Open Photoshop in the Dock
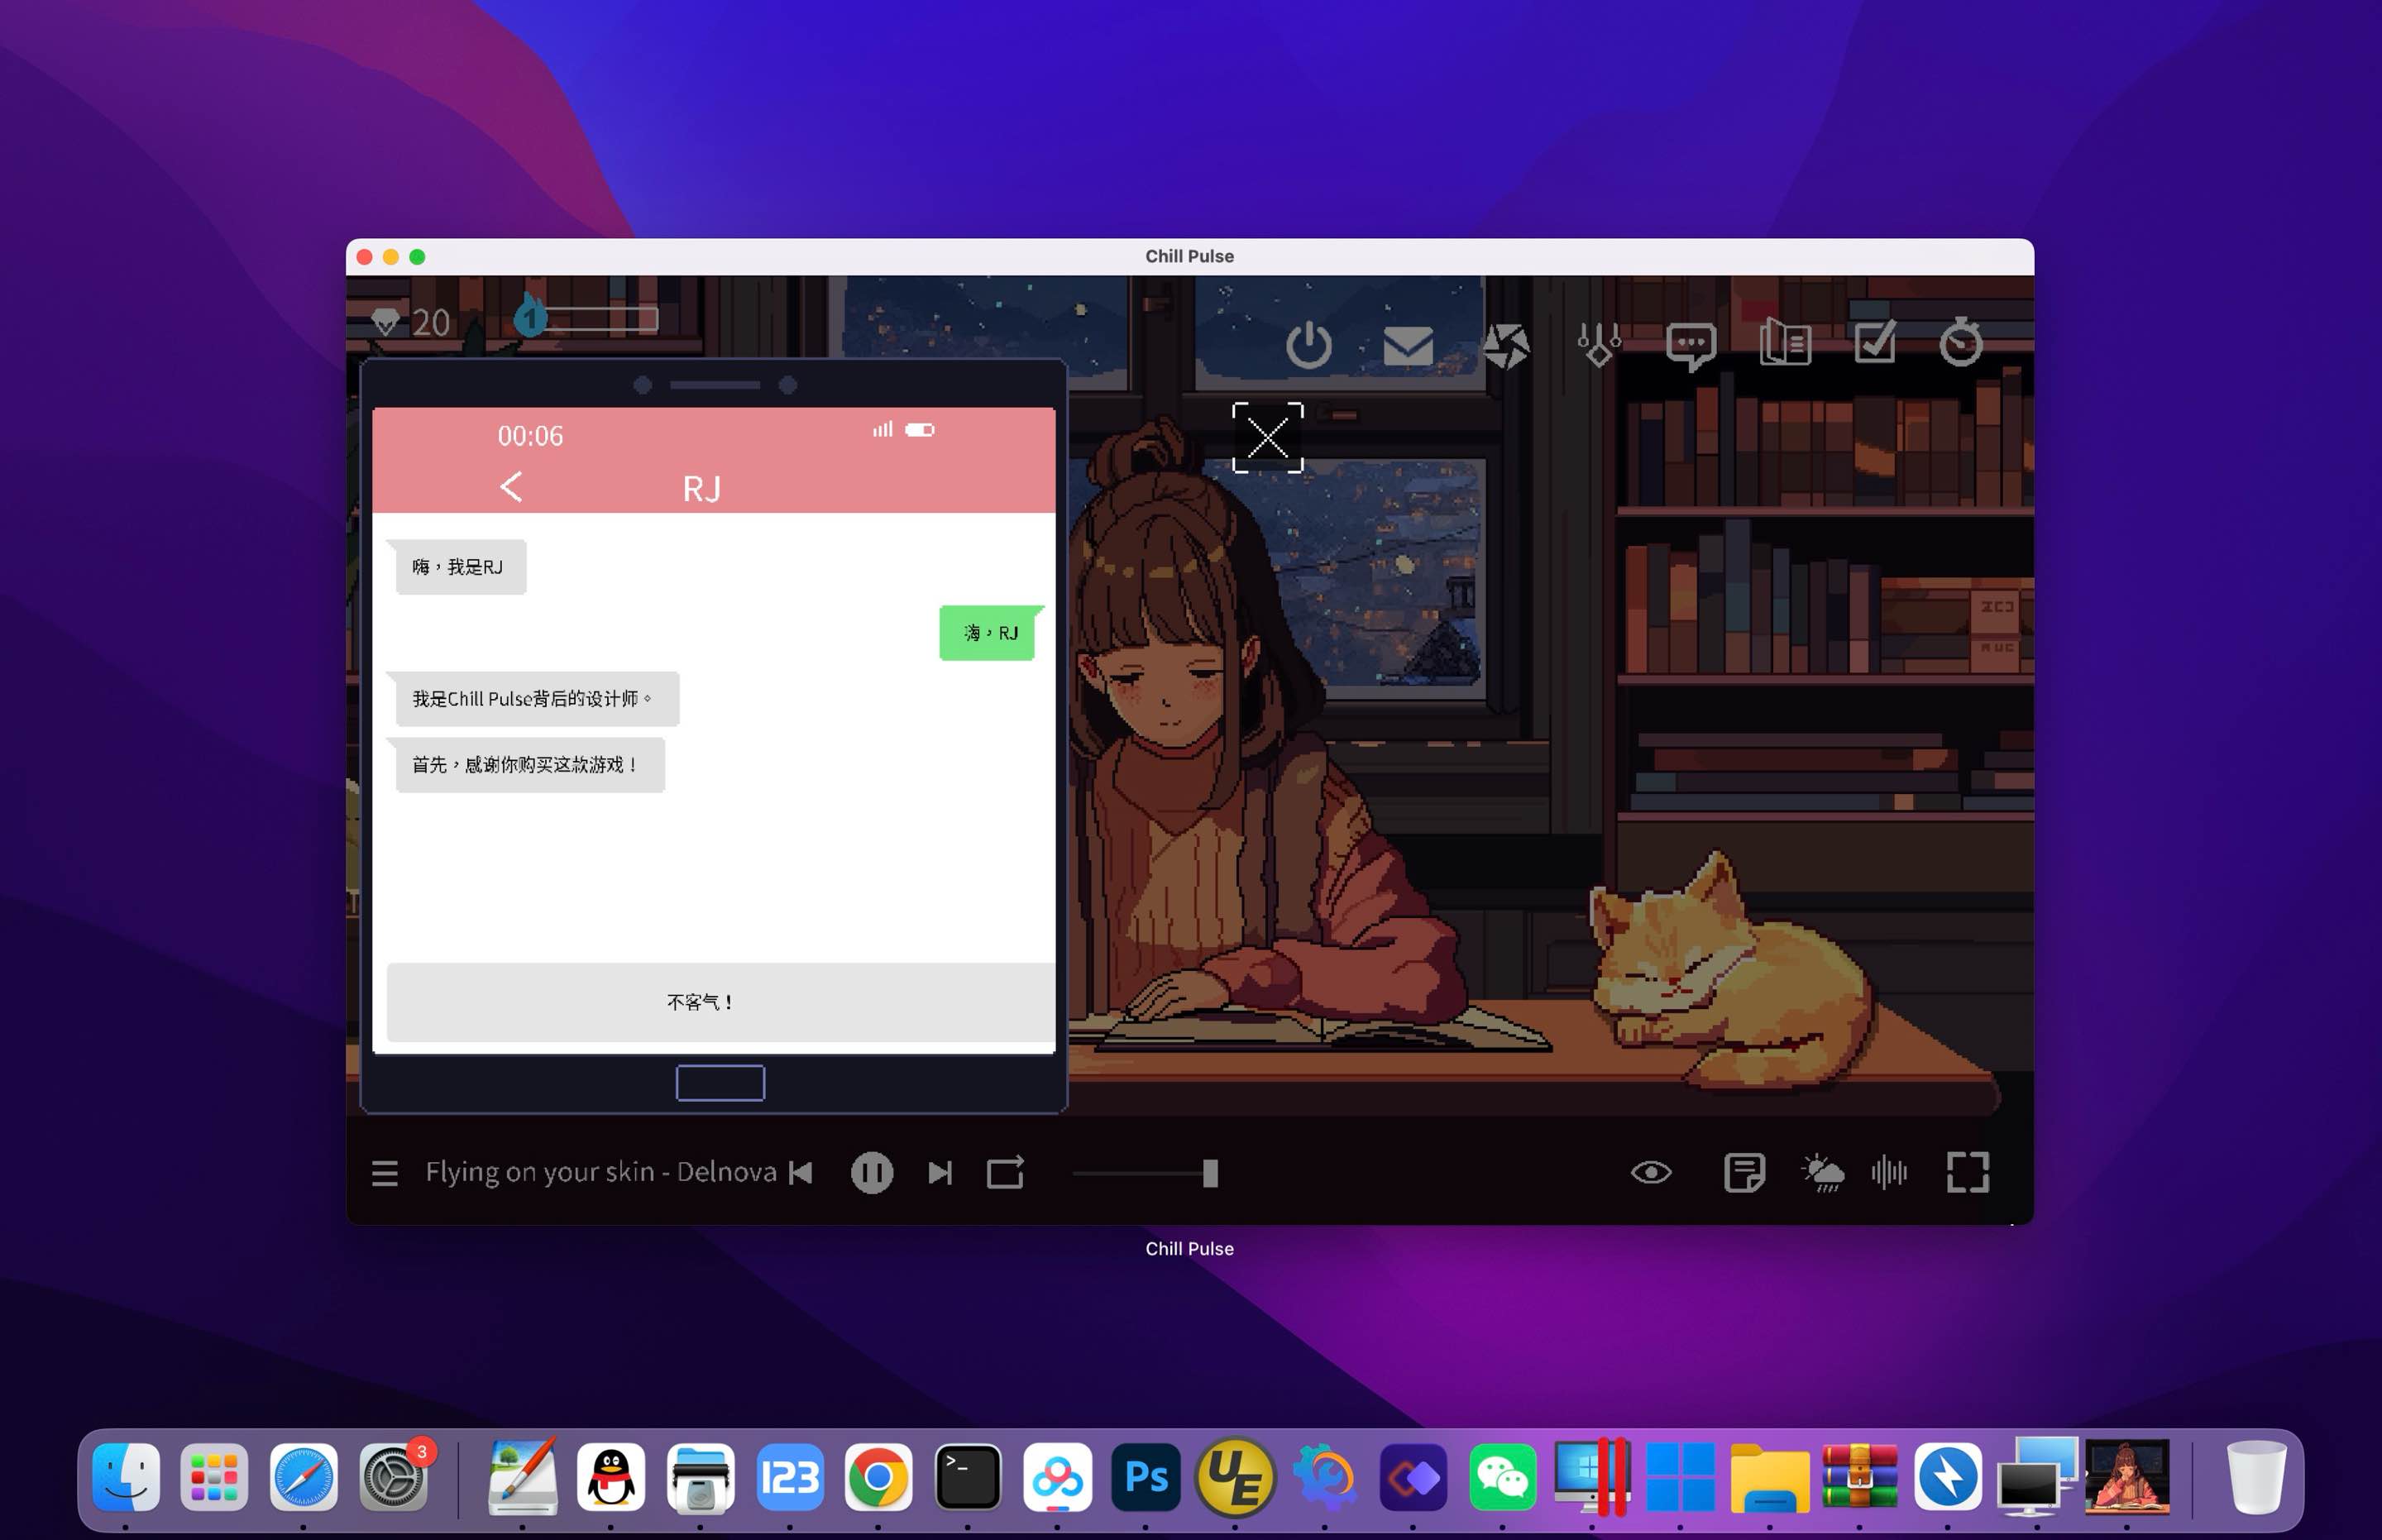Viewport: 2382px width, 1540px height. 1146,1476
